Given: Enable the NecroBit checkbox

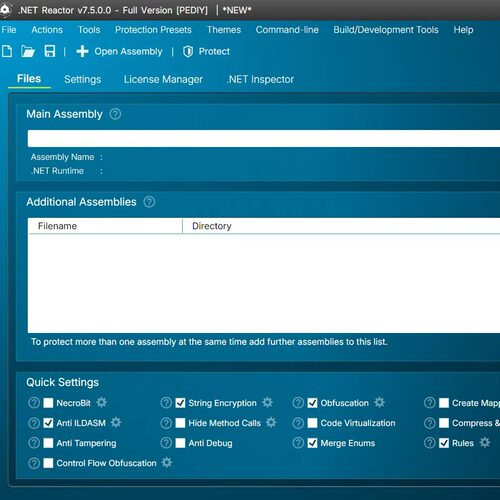Looking at the screenshot, I should 48,403.
